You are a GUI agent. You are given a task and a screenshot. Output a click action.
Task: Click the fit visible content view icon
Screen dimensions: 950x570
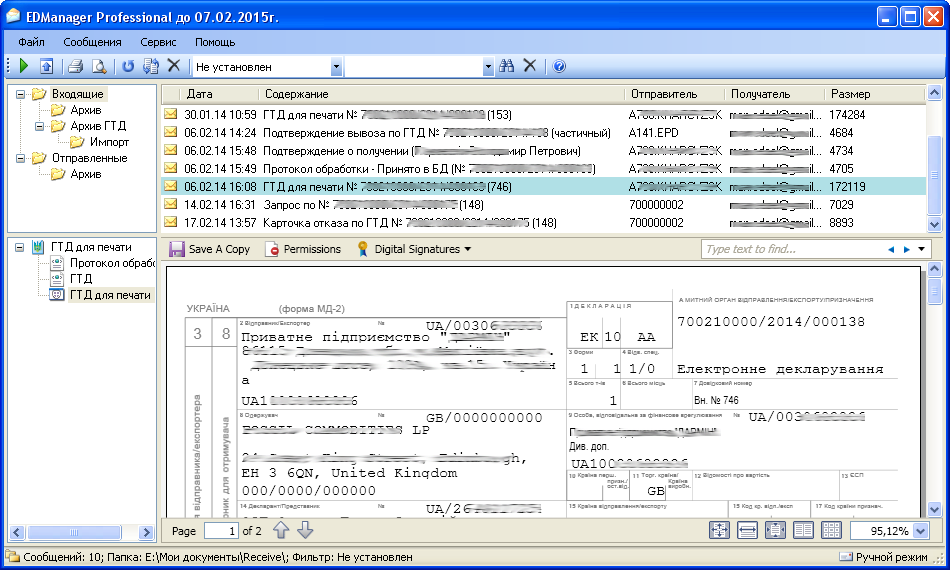775,531
